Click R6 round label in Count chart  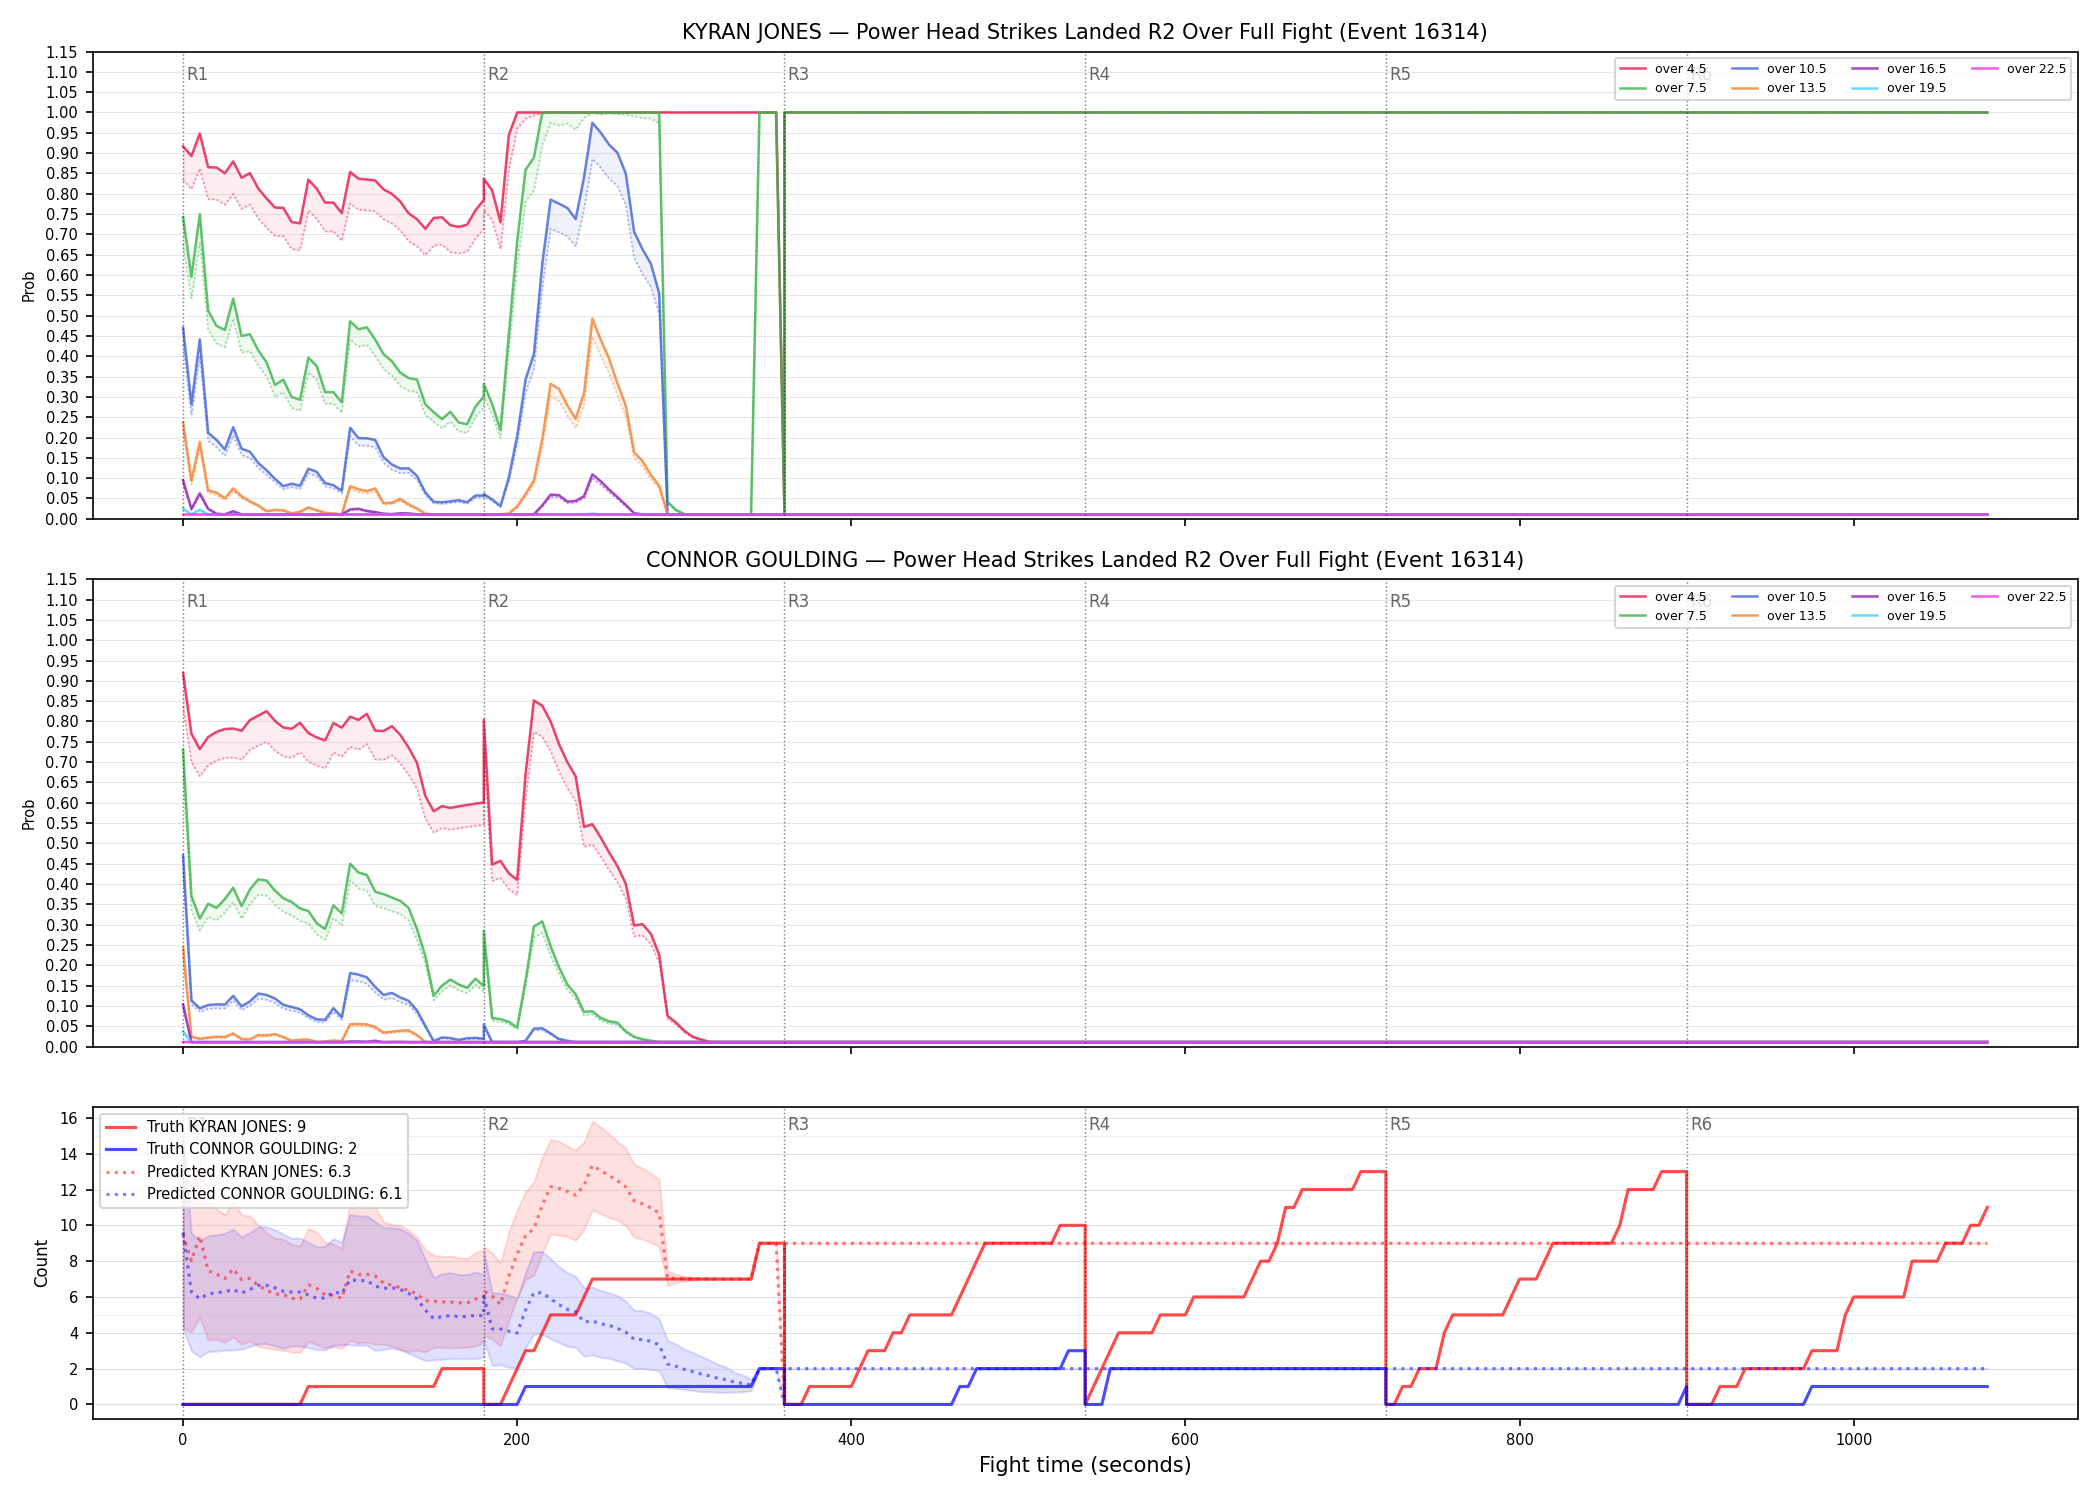pos(1701,1124)
